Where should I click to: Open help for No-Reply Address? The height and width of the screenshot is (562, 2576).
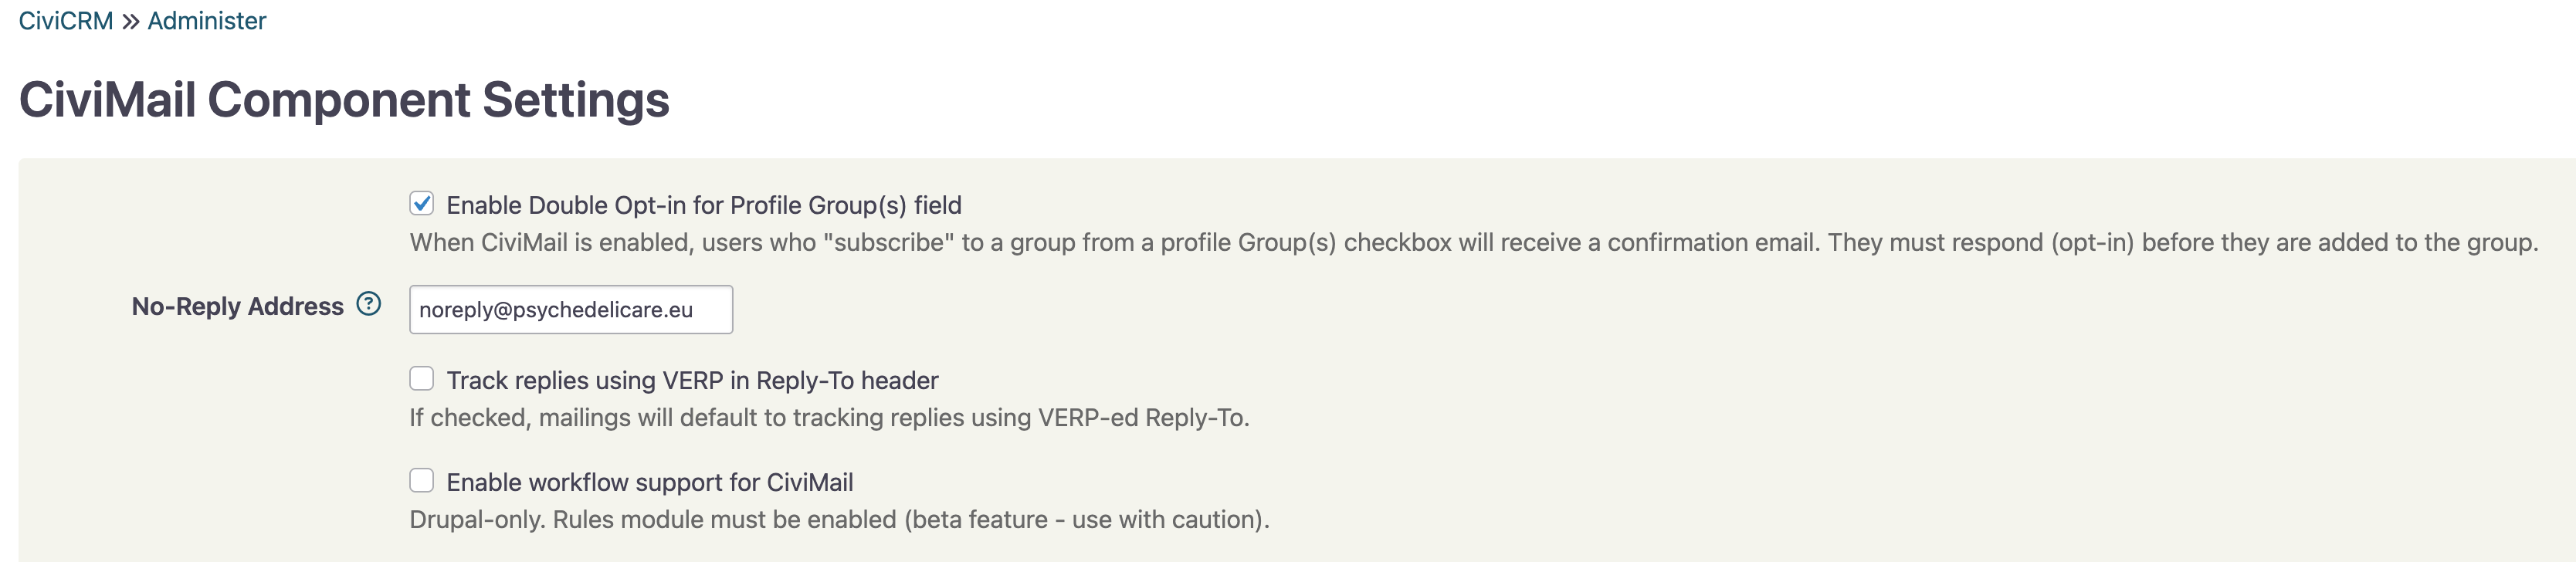point(369,304)
